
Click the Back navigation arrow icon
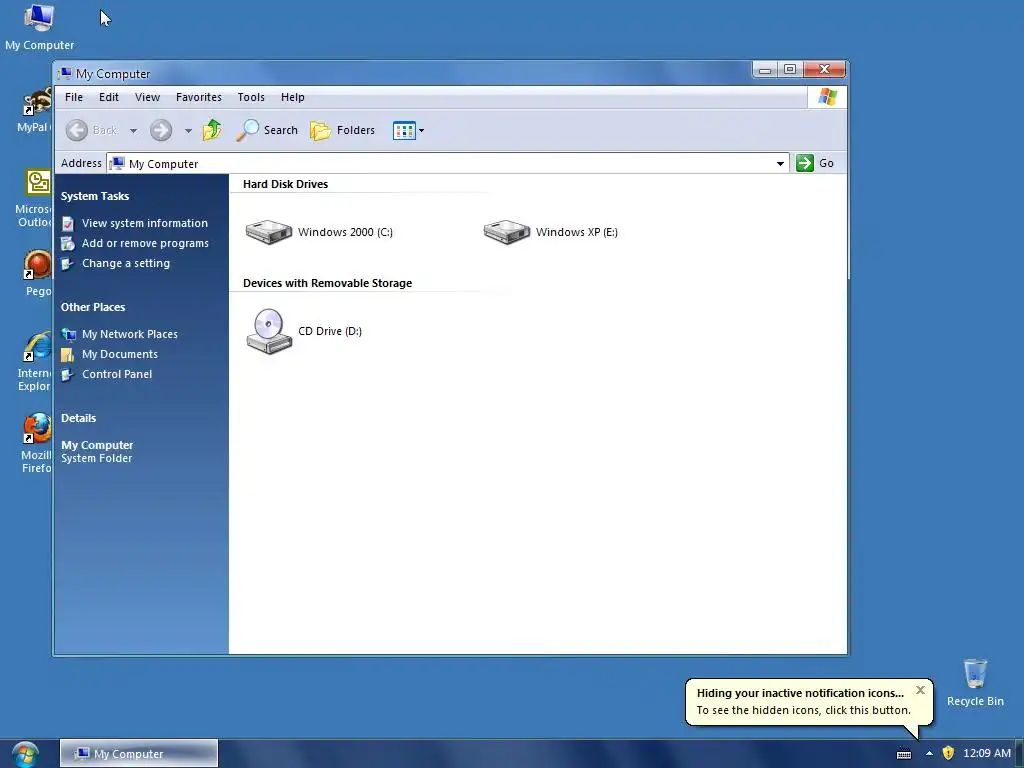(77, 130)
